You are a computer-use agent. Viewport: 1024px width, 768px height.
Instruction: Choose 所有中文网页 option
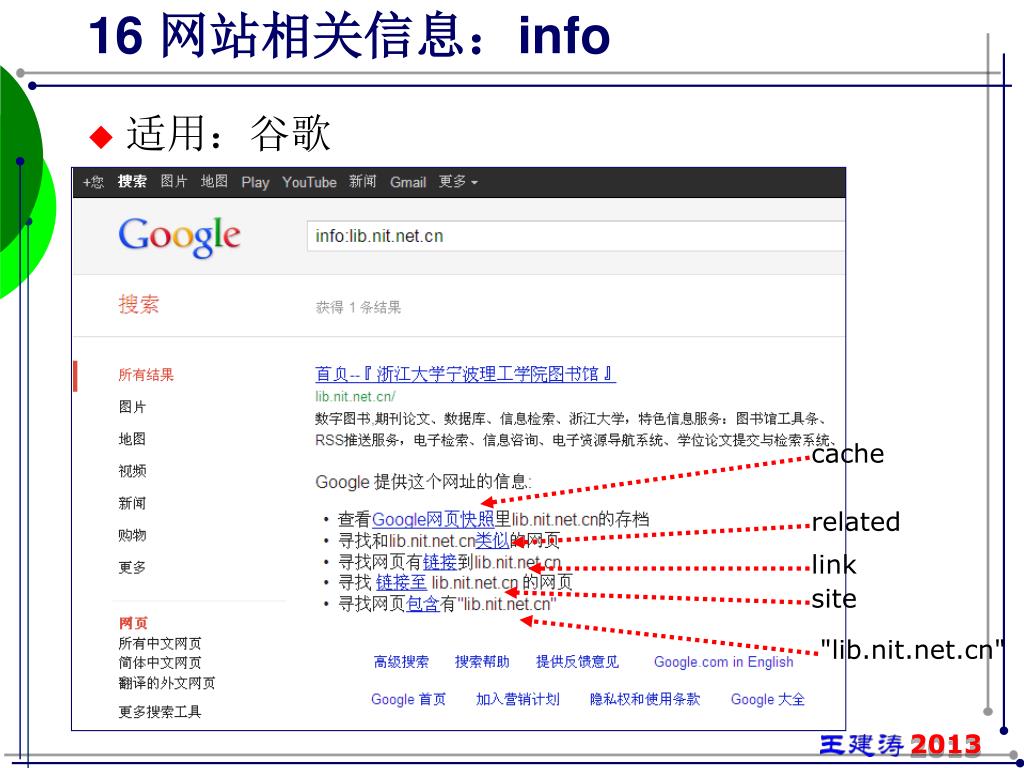[x=160, y=643]
